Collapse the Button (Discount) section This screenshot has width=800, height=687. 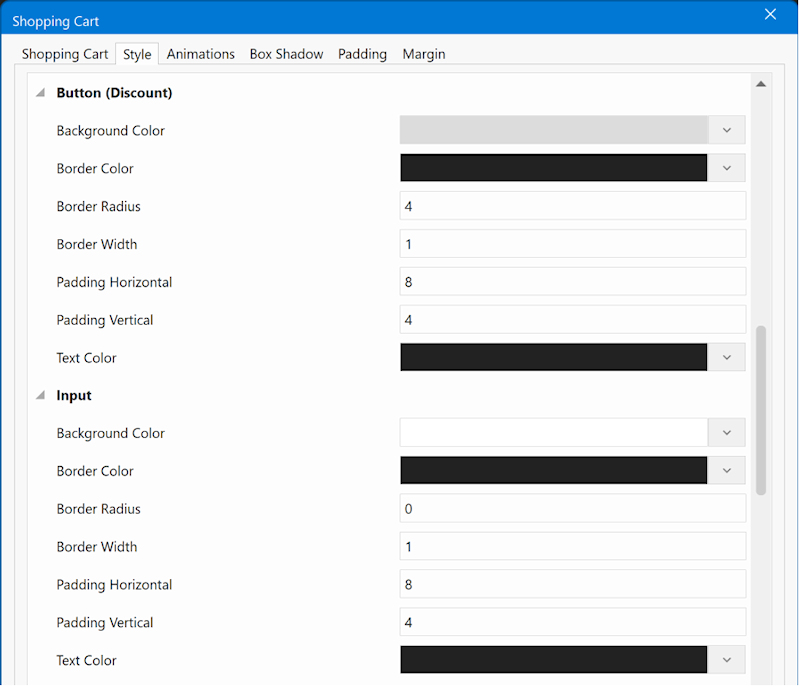tap(41, 93)
